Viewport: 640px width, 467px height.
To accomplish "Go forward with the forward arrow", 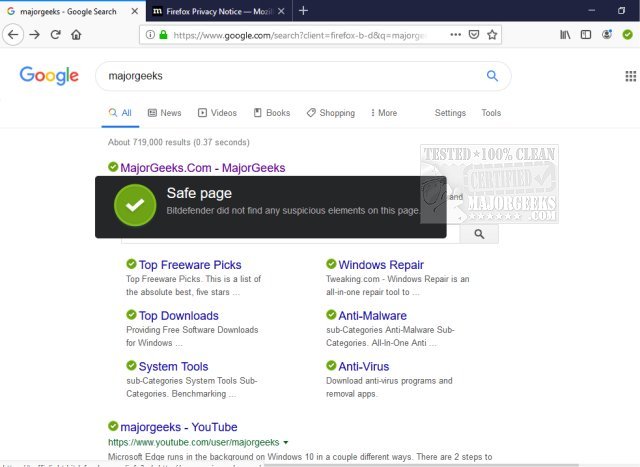I will point(35,35).
